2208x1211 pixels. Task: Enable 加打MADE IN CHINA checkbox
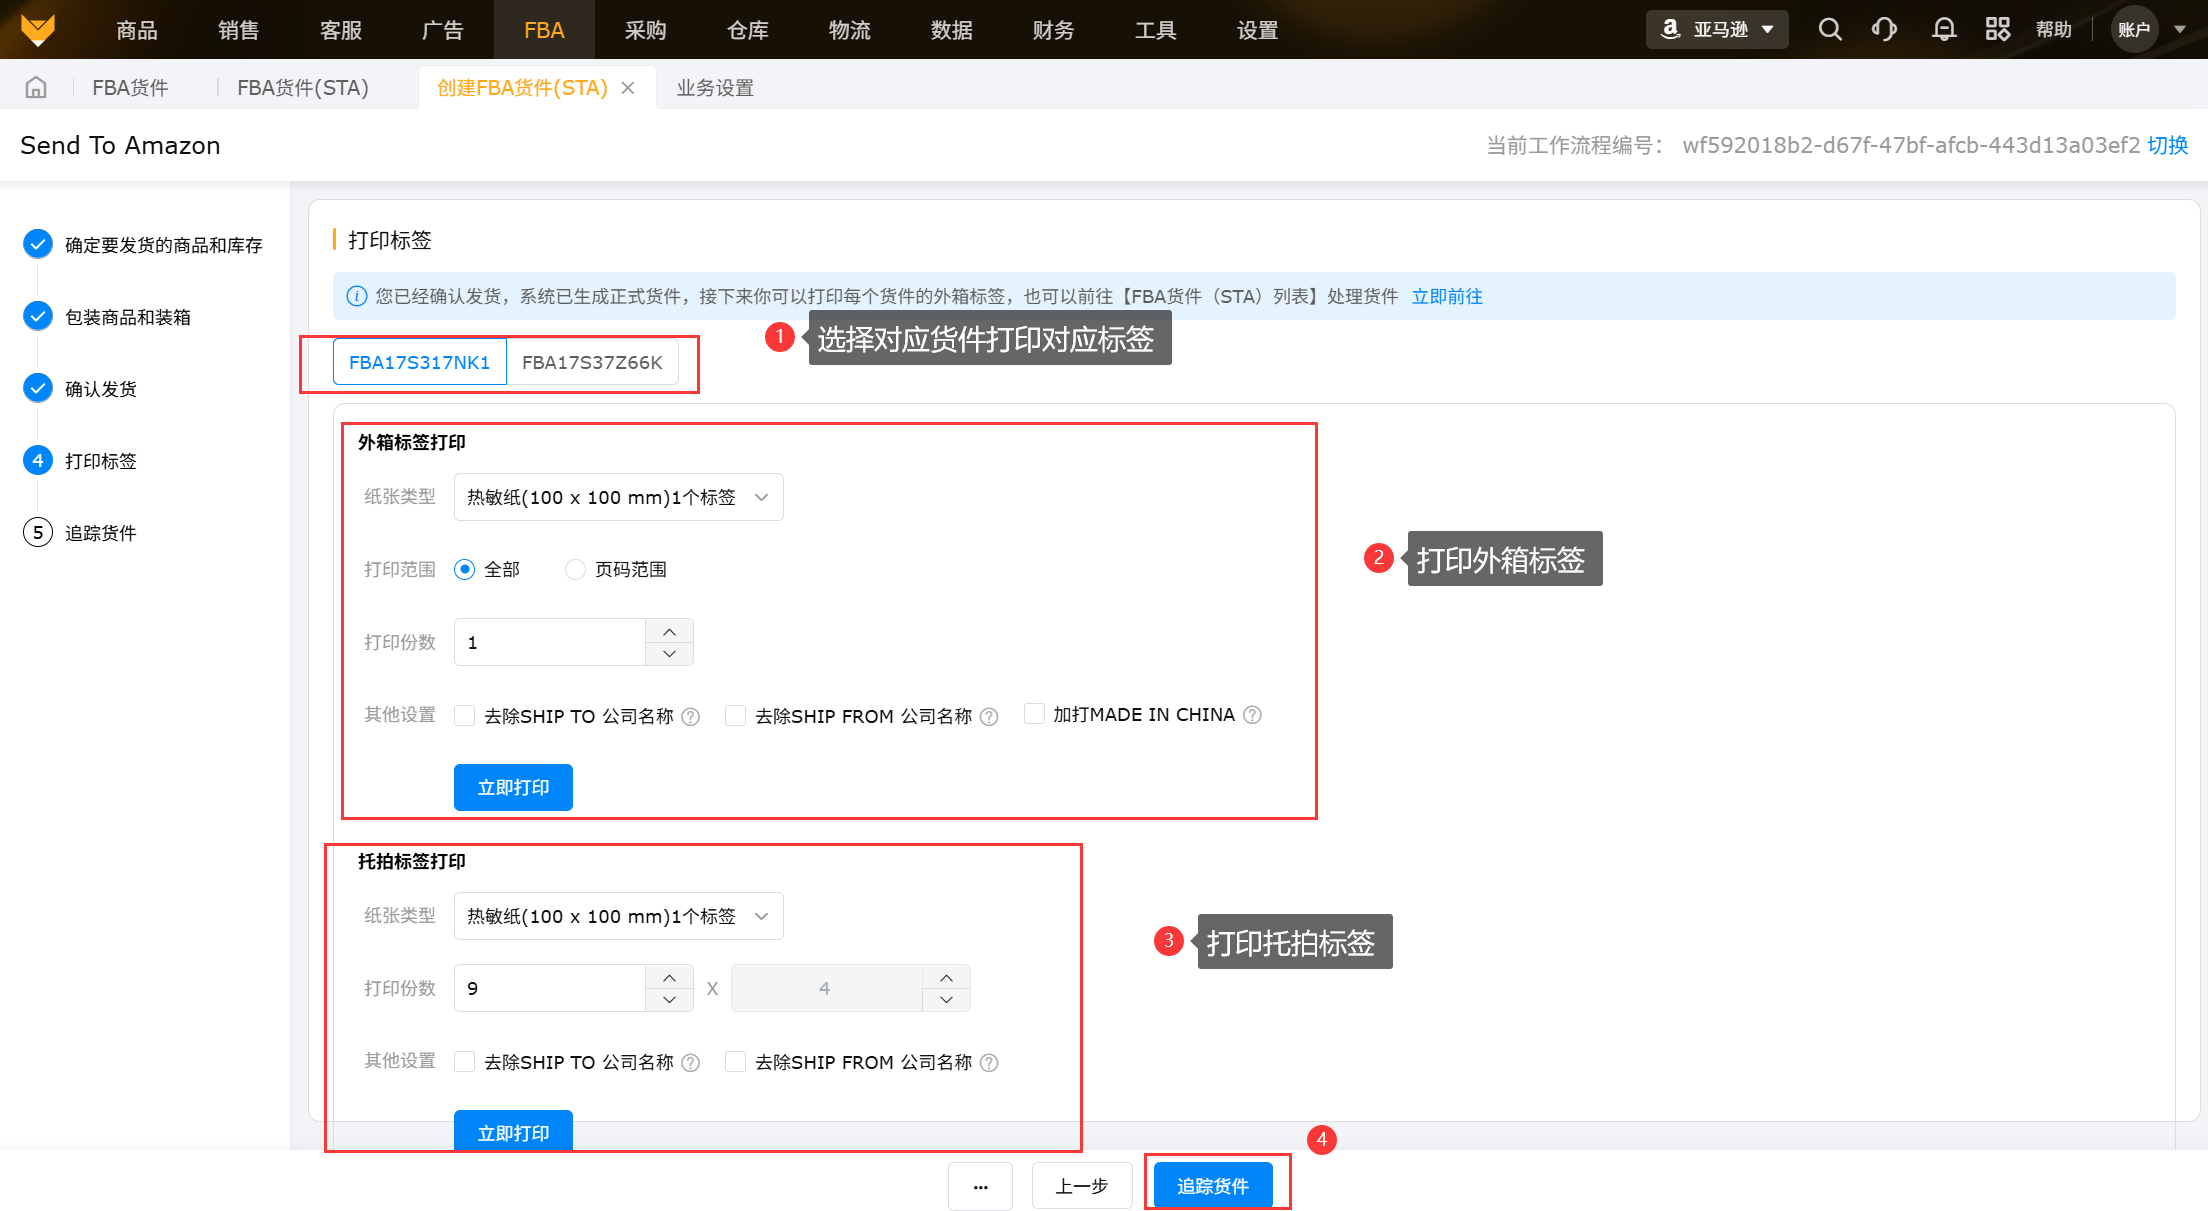pyautogui.click(x=1035, y=714)
